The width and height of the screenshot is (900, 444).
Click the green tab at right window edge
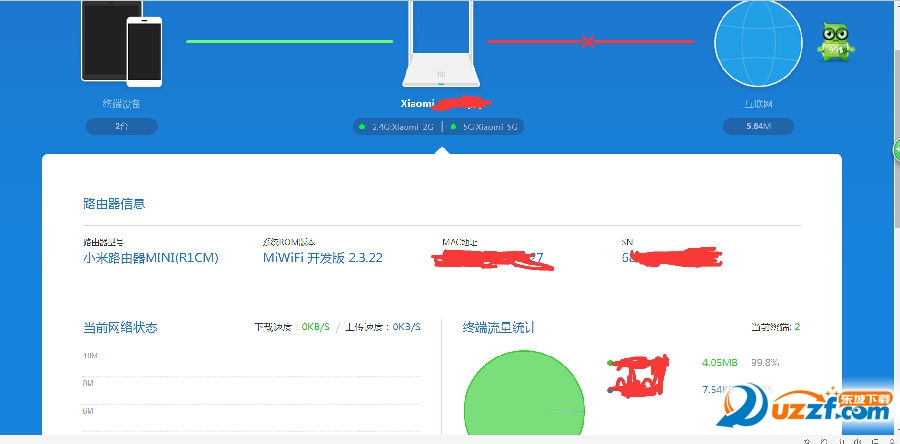(896, 150)
